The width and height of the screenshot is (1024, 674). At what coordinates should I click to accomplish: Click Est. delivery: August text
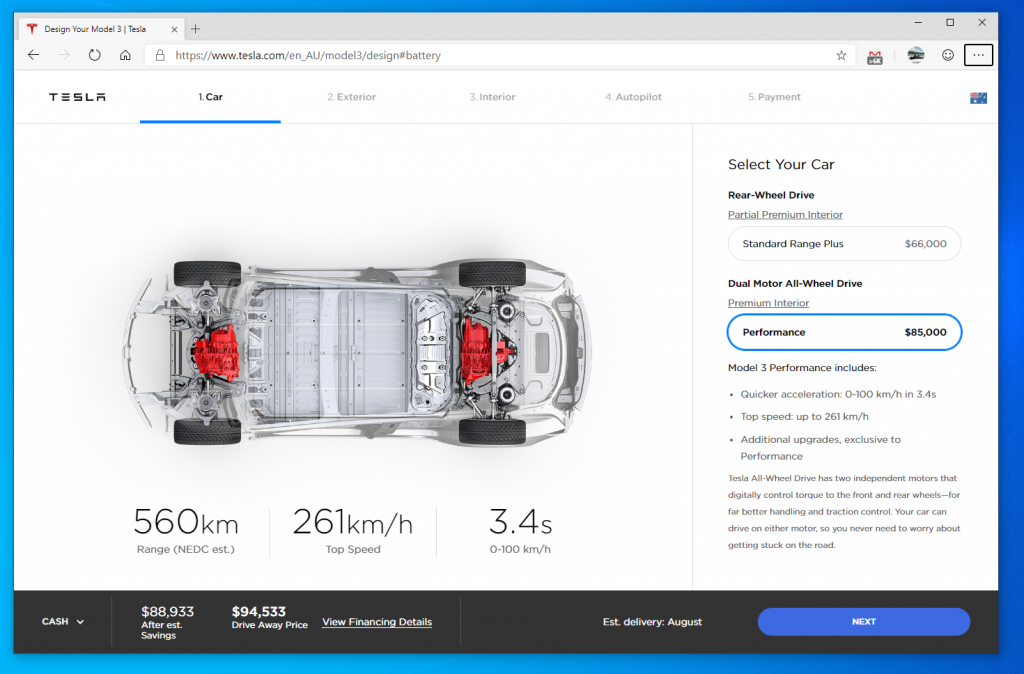(652, 622)
